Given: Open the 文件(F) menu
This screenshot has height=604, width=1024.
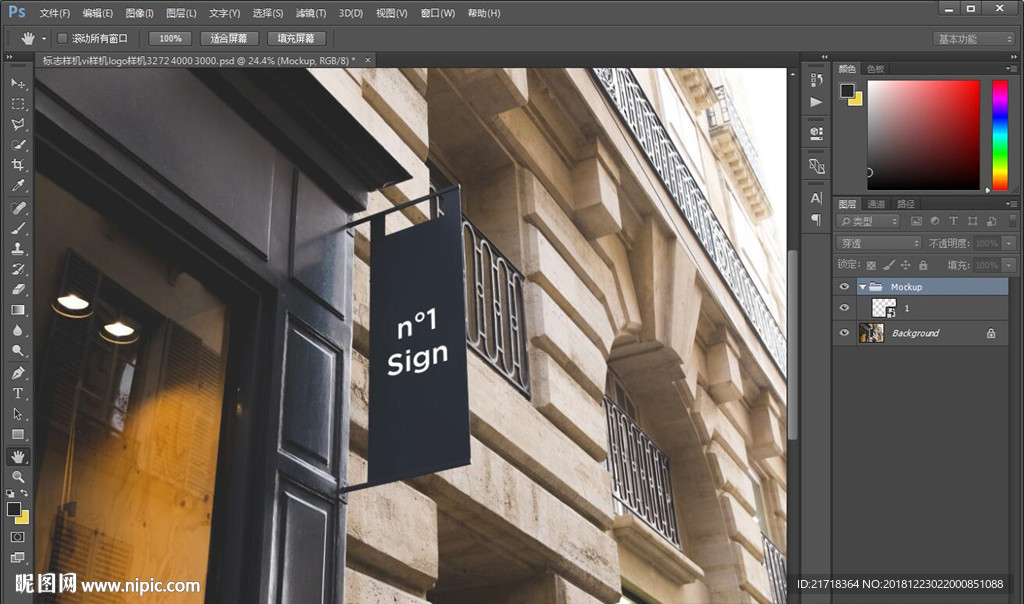Looking at the screenshot, I should point(54,13).
